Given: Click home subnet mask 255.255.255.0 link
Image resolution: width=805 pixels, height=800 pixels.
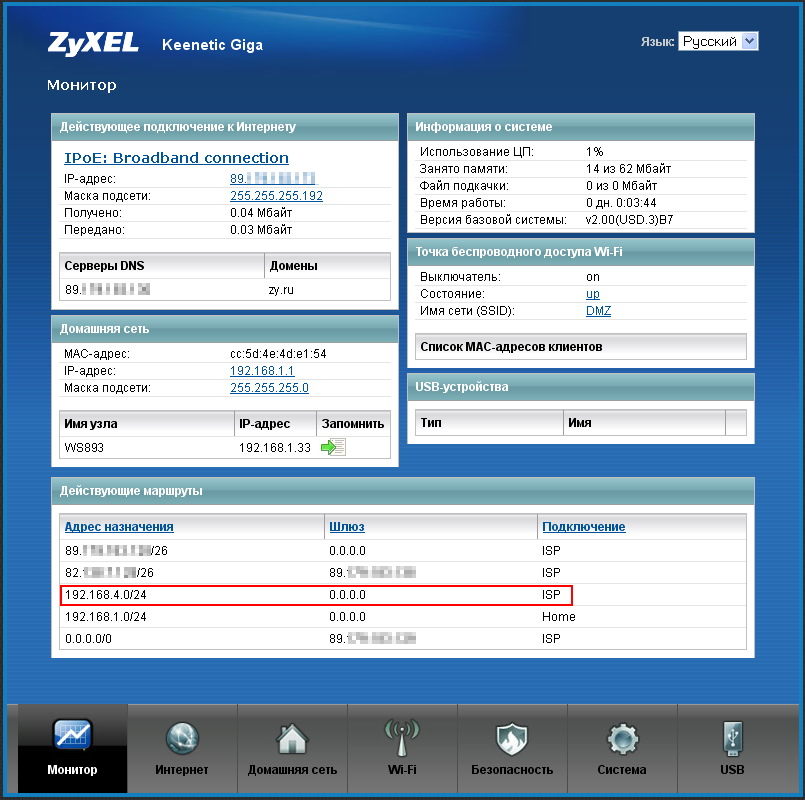Looking at the screenshot, I should tap(269, 388).
